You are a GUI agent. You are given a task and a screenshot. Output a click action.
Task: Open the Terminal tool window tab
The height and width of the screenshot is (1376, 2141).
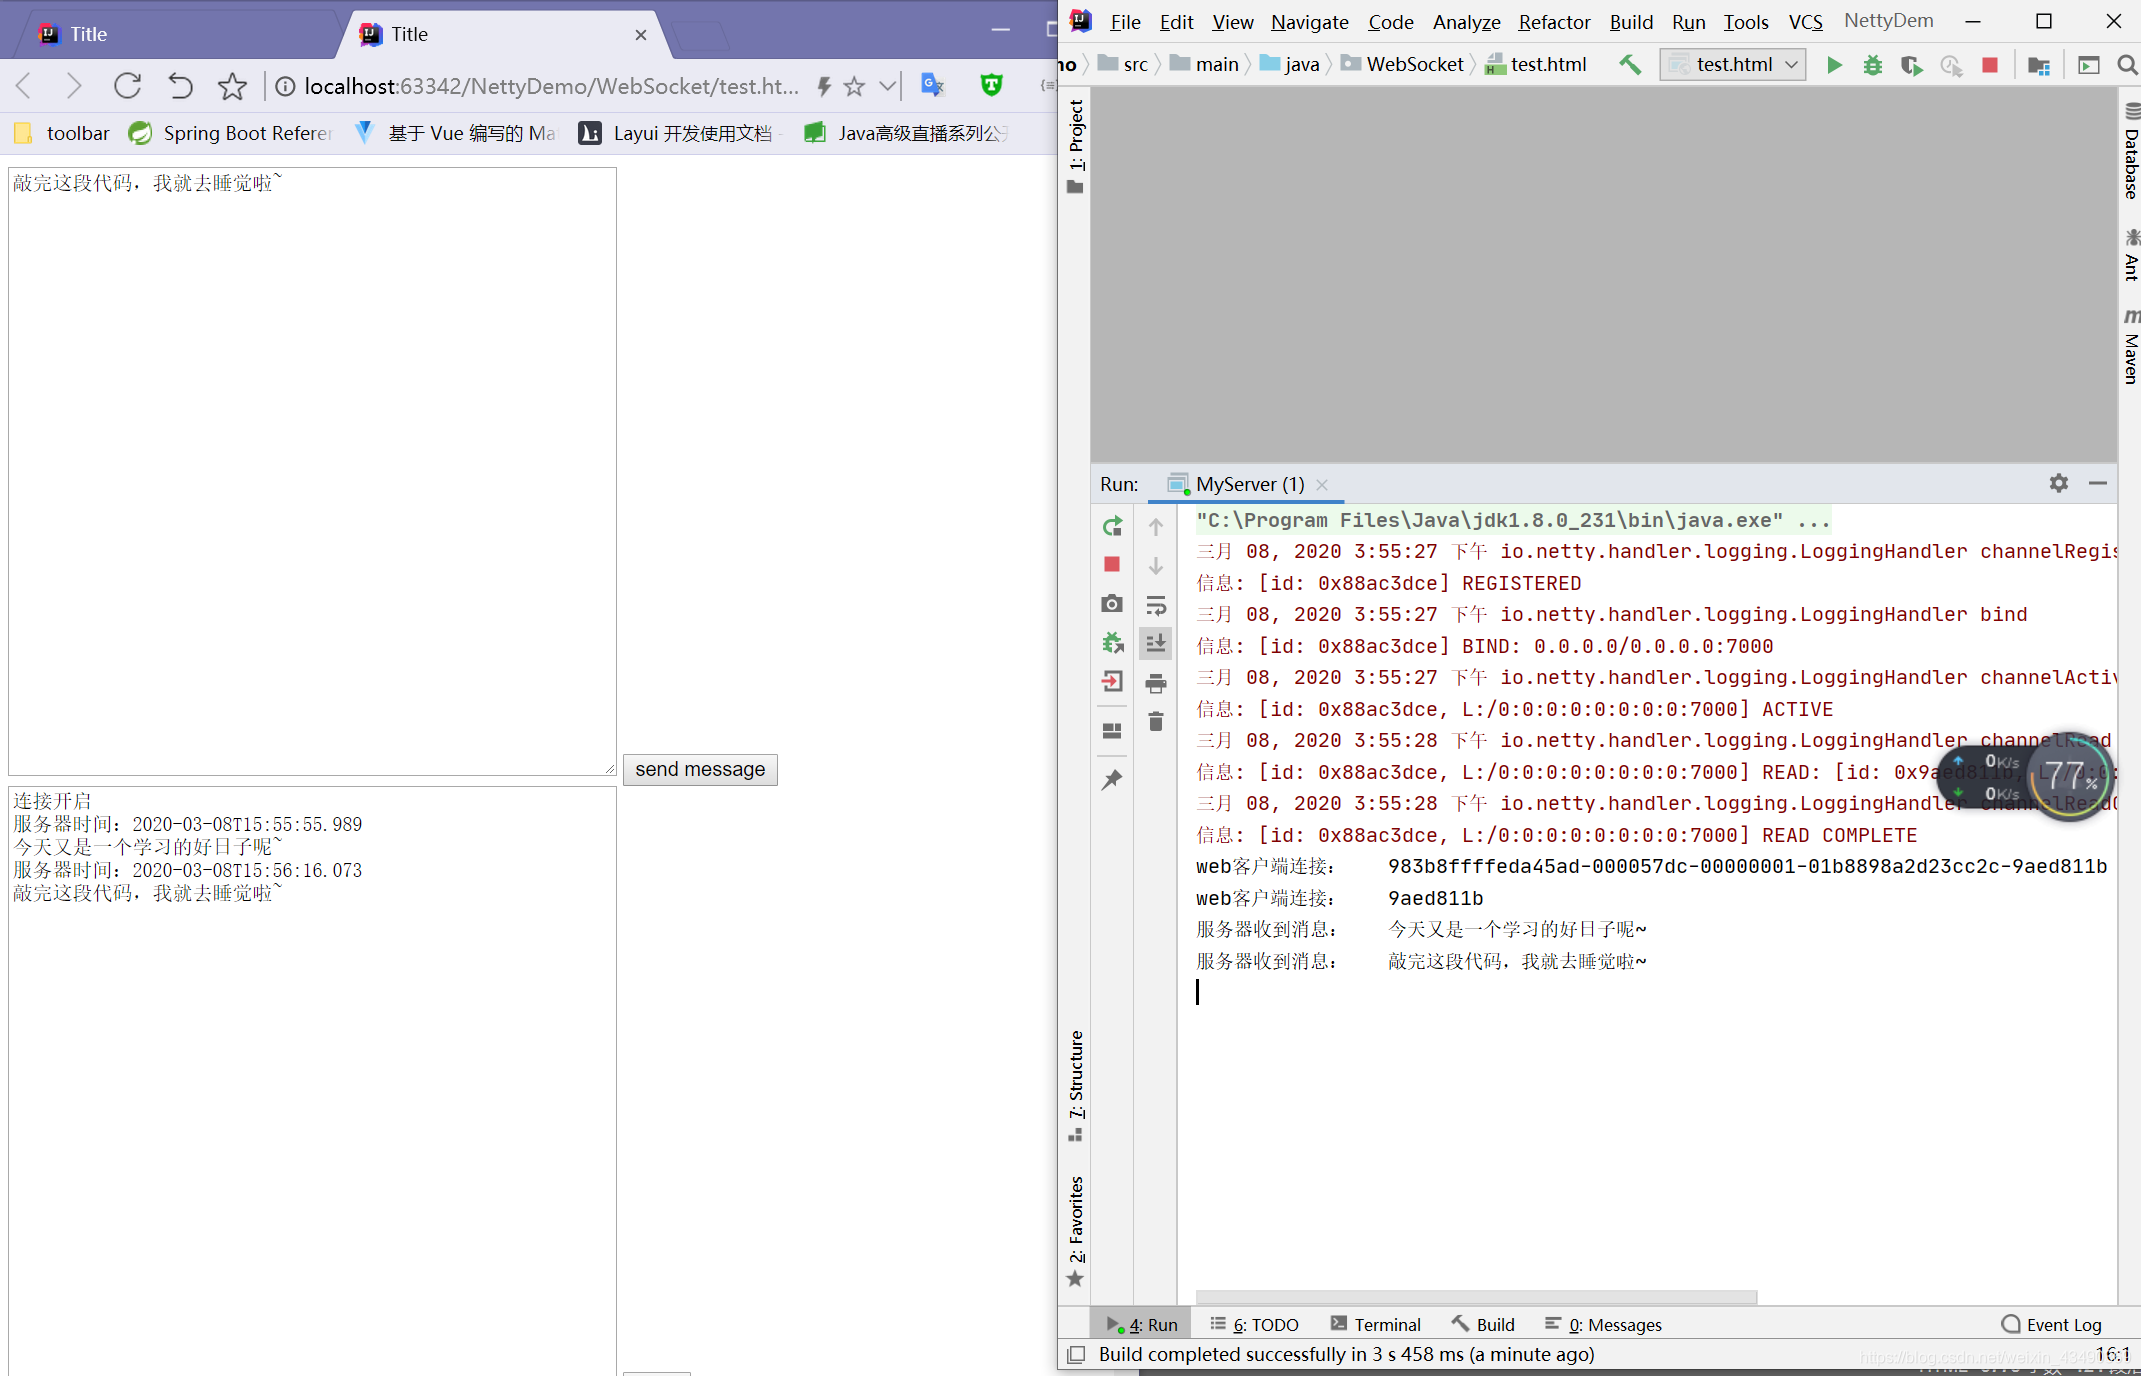pos(1375,1324)
